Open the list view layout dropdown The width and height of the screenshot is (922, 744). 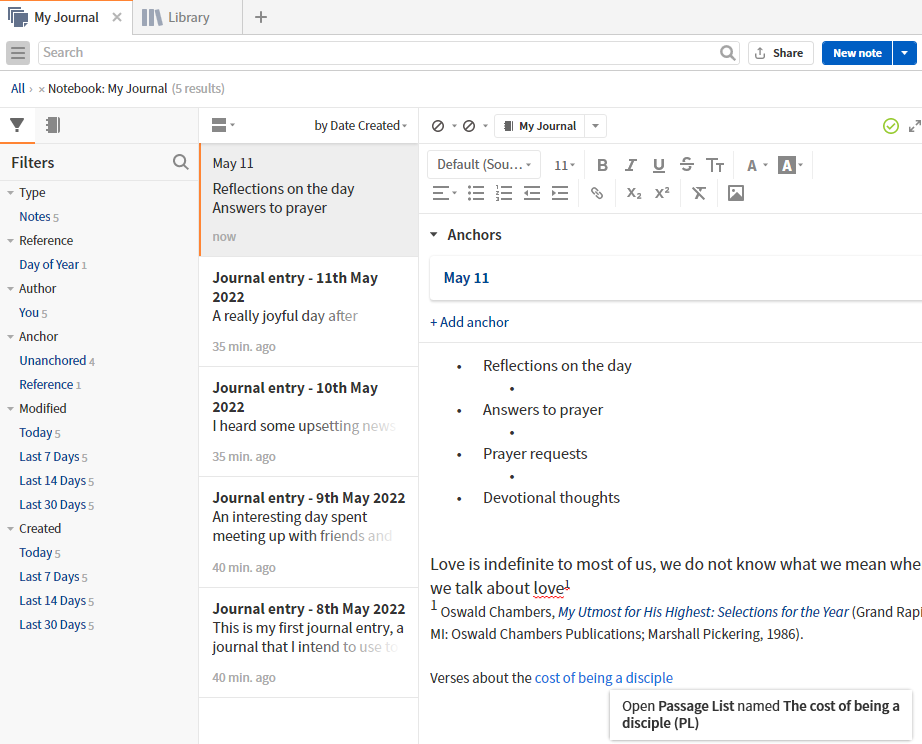click(x=223, y=125)
